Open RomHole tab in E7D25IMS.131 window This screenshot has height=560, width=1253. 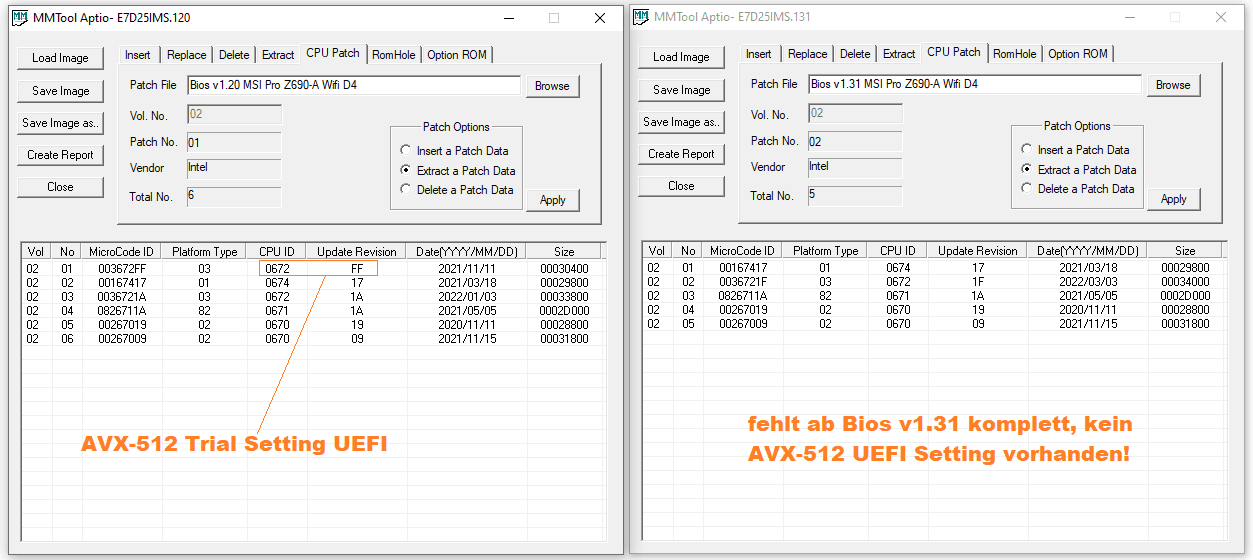pyautogui.click(x=1015, y=54)
